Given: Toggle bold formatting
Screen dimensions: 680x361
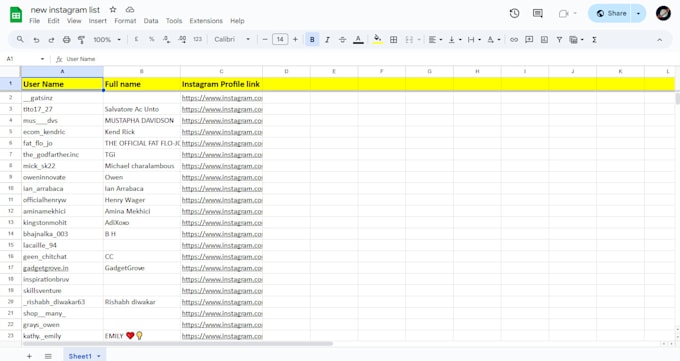Looking at the screenshot, I should [x=312, y=39].
